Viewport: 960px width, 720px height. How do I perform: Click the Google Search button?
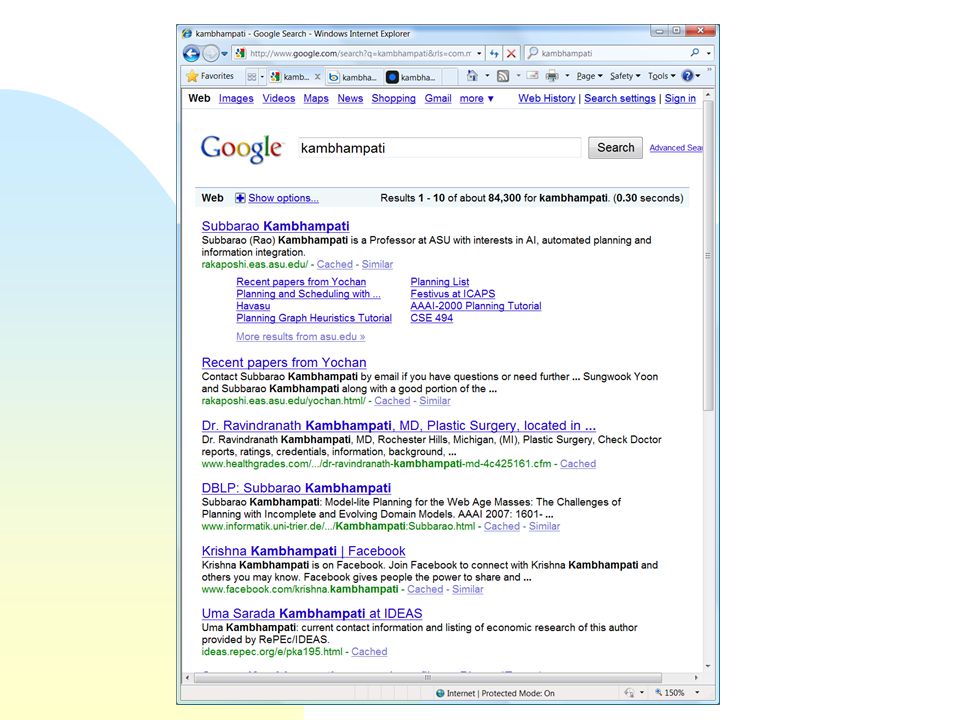pyautogui.click(x=615, y=148)
